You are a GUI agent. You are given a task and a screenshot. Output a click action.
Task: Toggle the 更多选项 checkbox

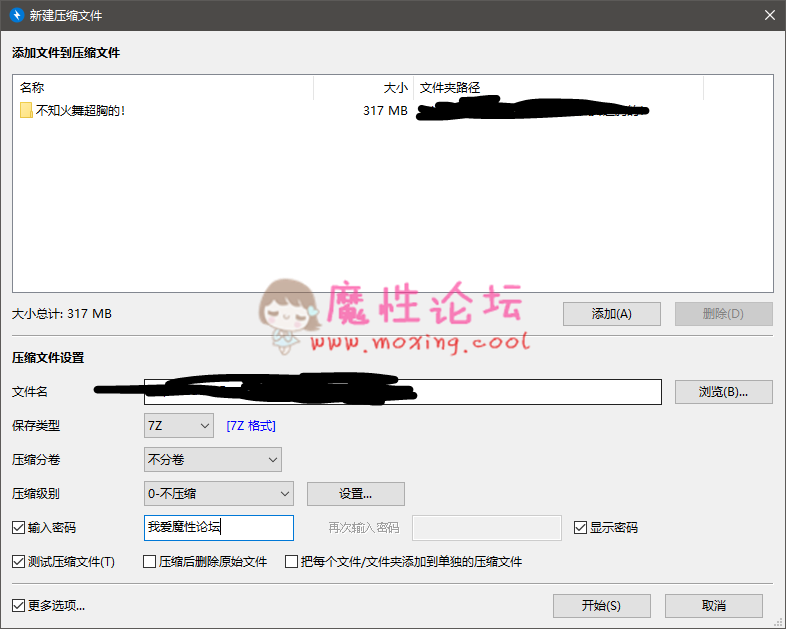click(19, 606)
